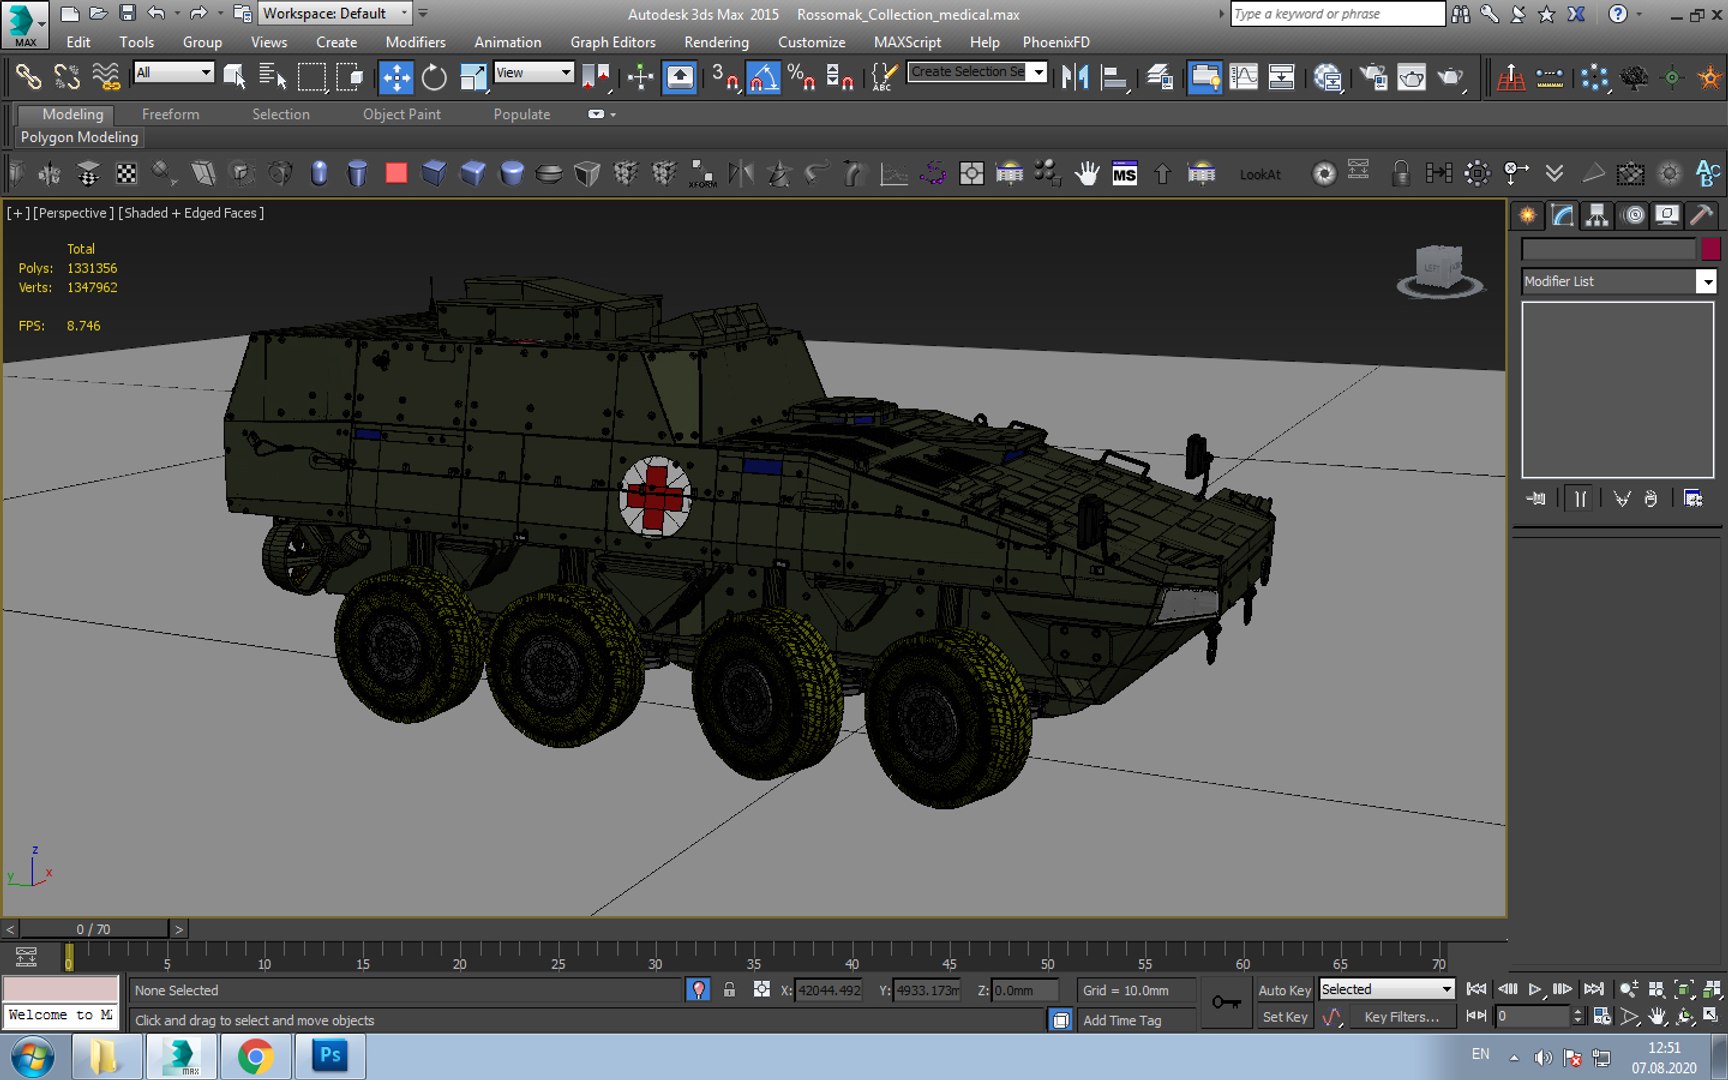Open the Rendering menu
1728x1080 pixels.
pyautogui.click(x=716, y=42)
